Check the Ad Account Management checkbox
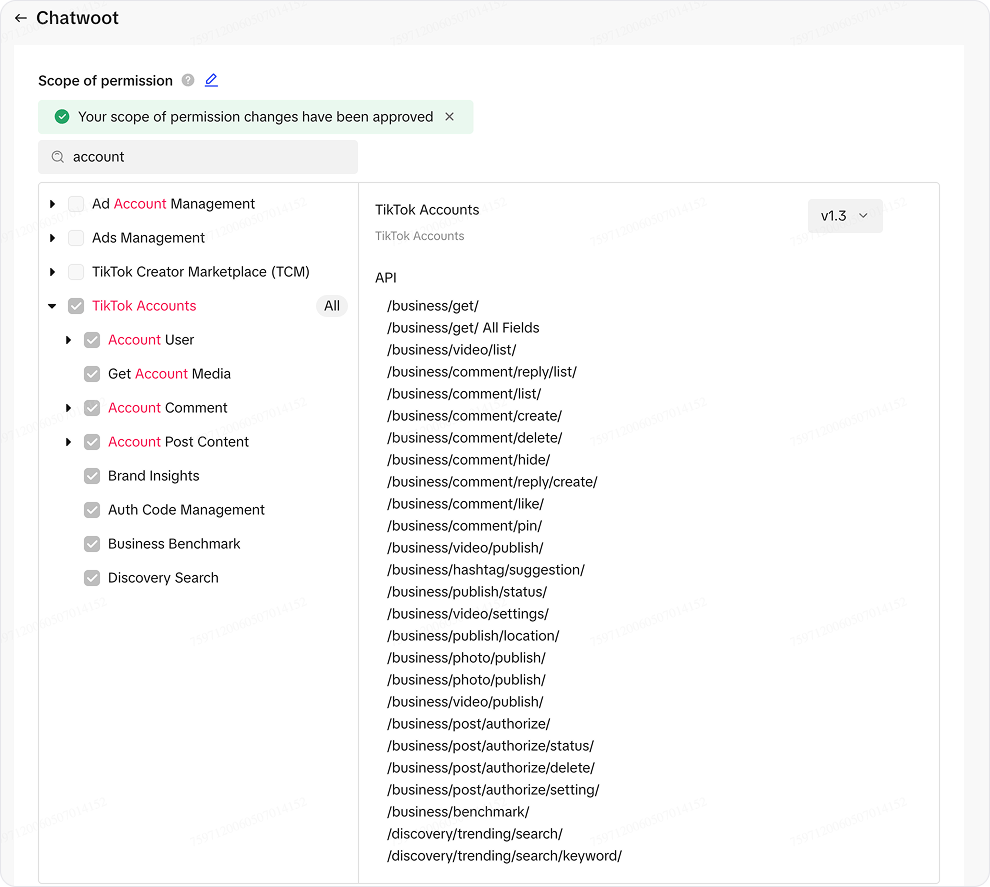990x887 pixels. (x=76, y=204)
